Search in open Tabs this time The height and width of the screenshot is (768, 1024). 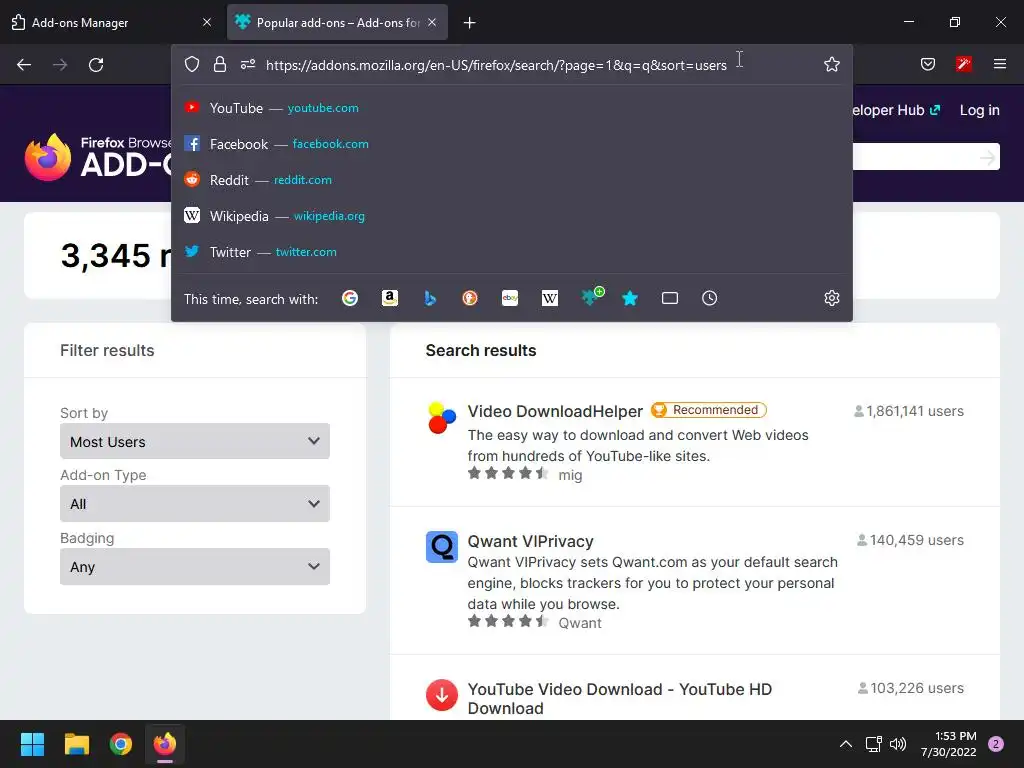click(x=669, y=298)
